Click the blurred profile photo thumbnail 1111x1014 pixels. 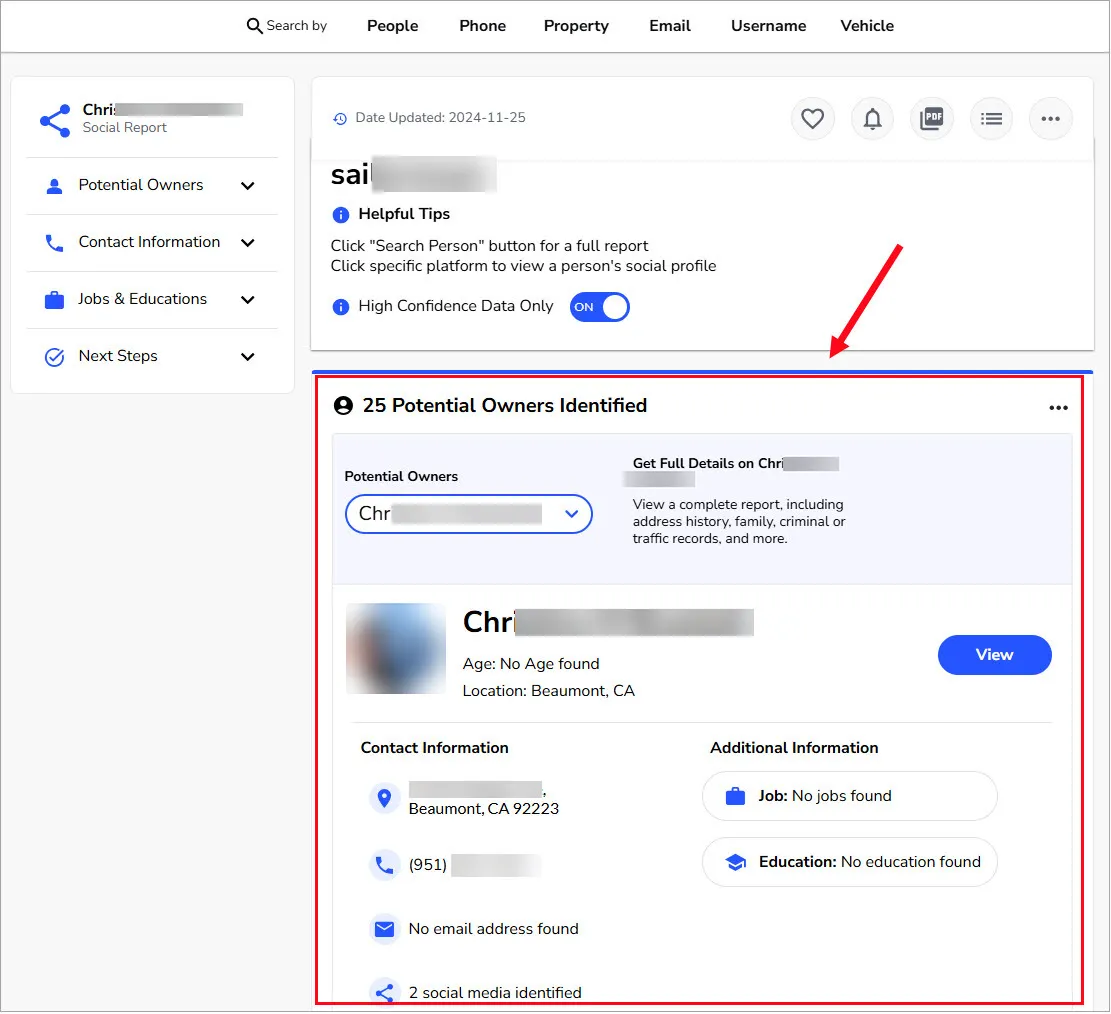pos(395,648)
